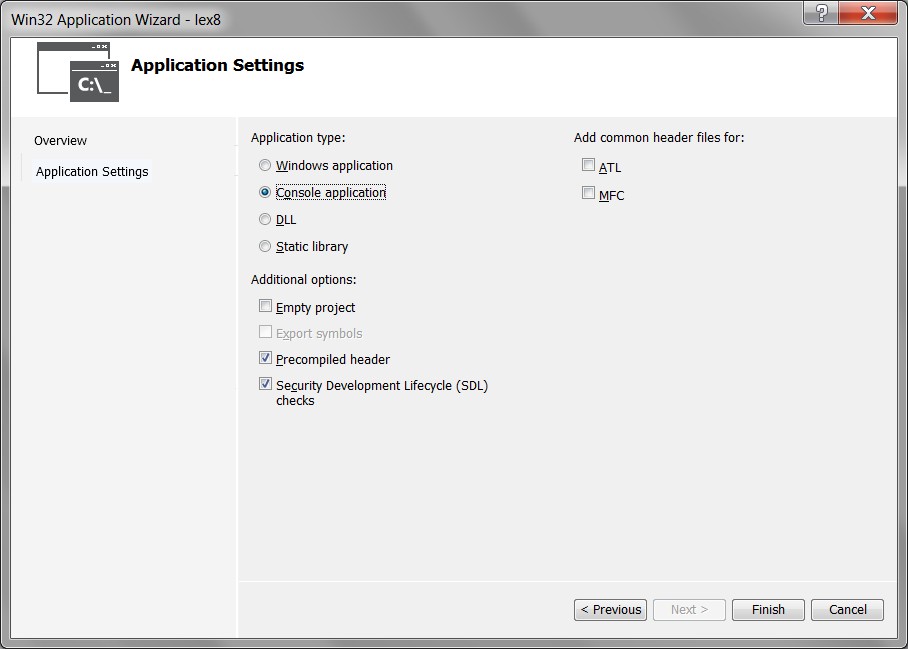This screenshot has height=649, width=908.
Task: Select the DLL application type
Action: pos(265,219)
